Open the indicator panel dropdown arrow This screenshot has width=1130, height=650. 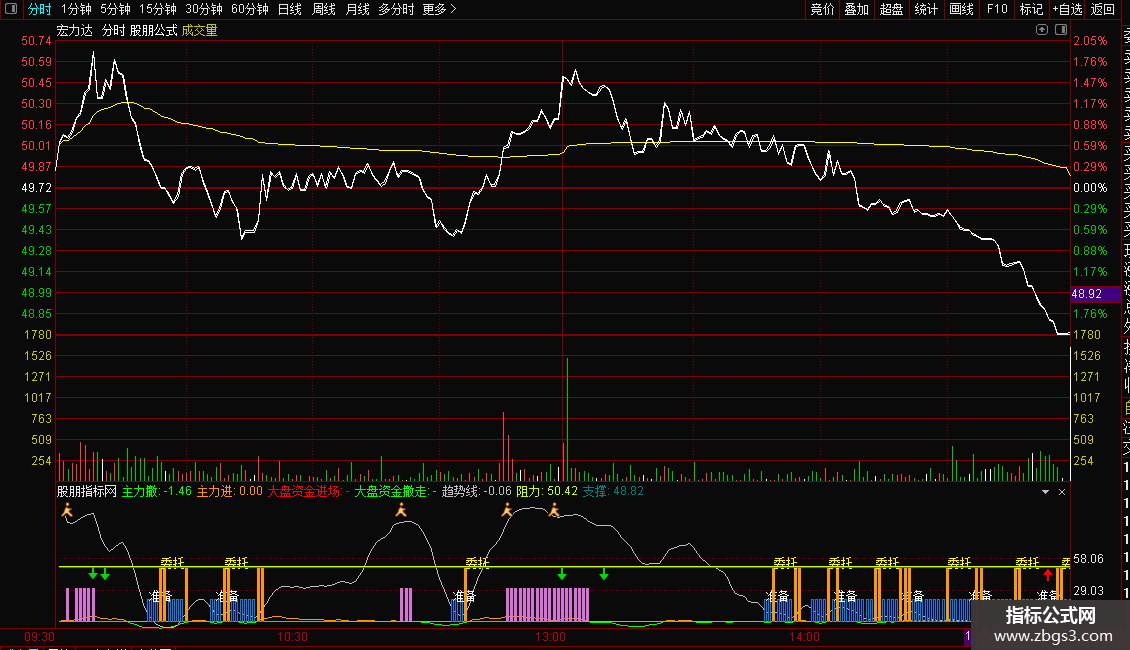point(1046,492)
